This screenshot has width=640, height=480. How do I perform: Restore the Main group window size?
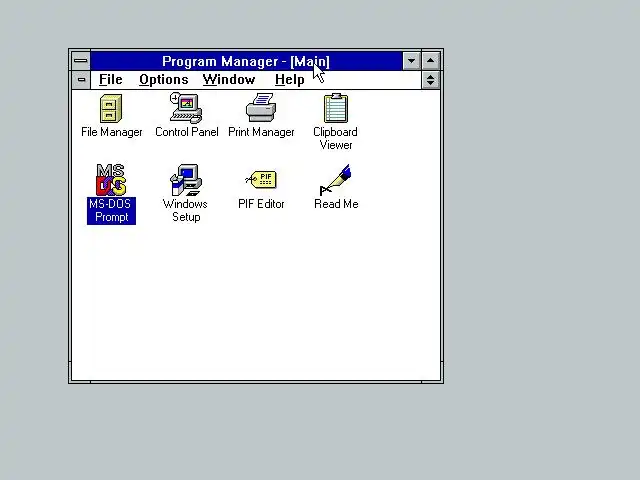[x=431, y=80]
